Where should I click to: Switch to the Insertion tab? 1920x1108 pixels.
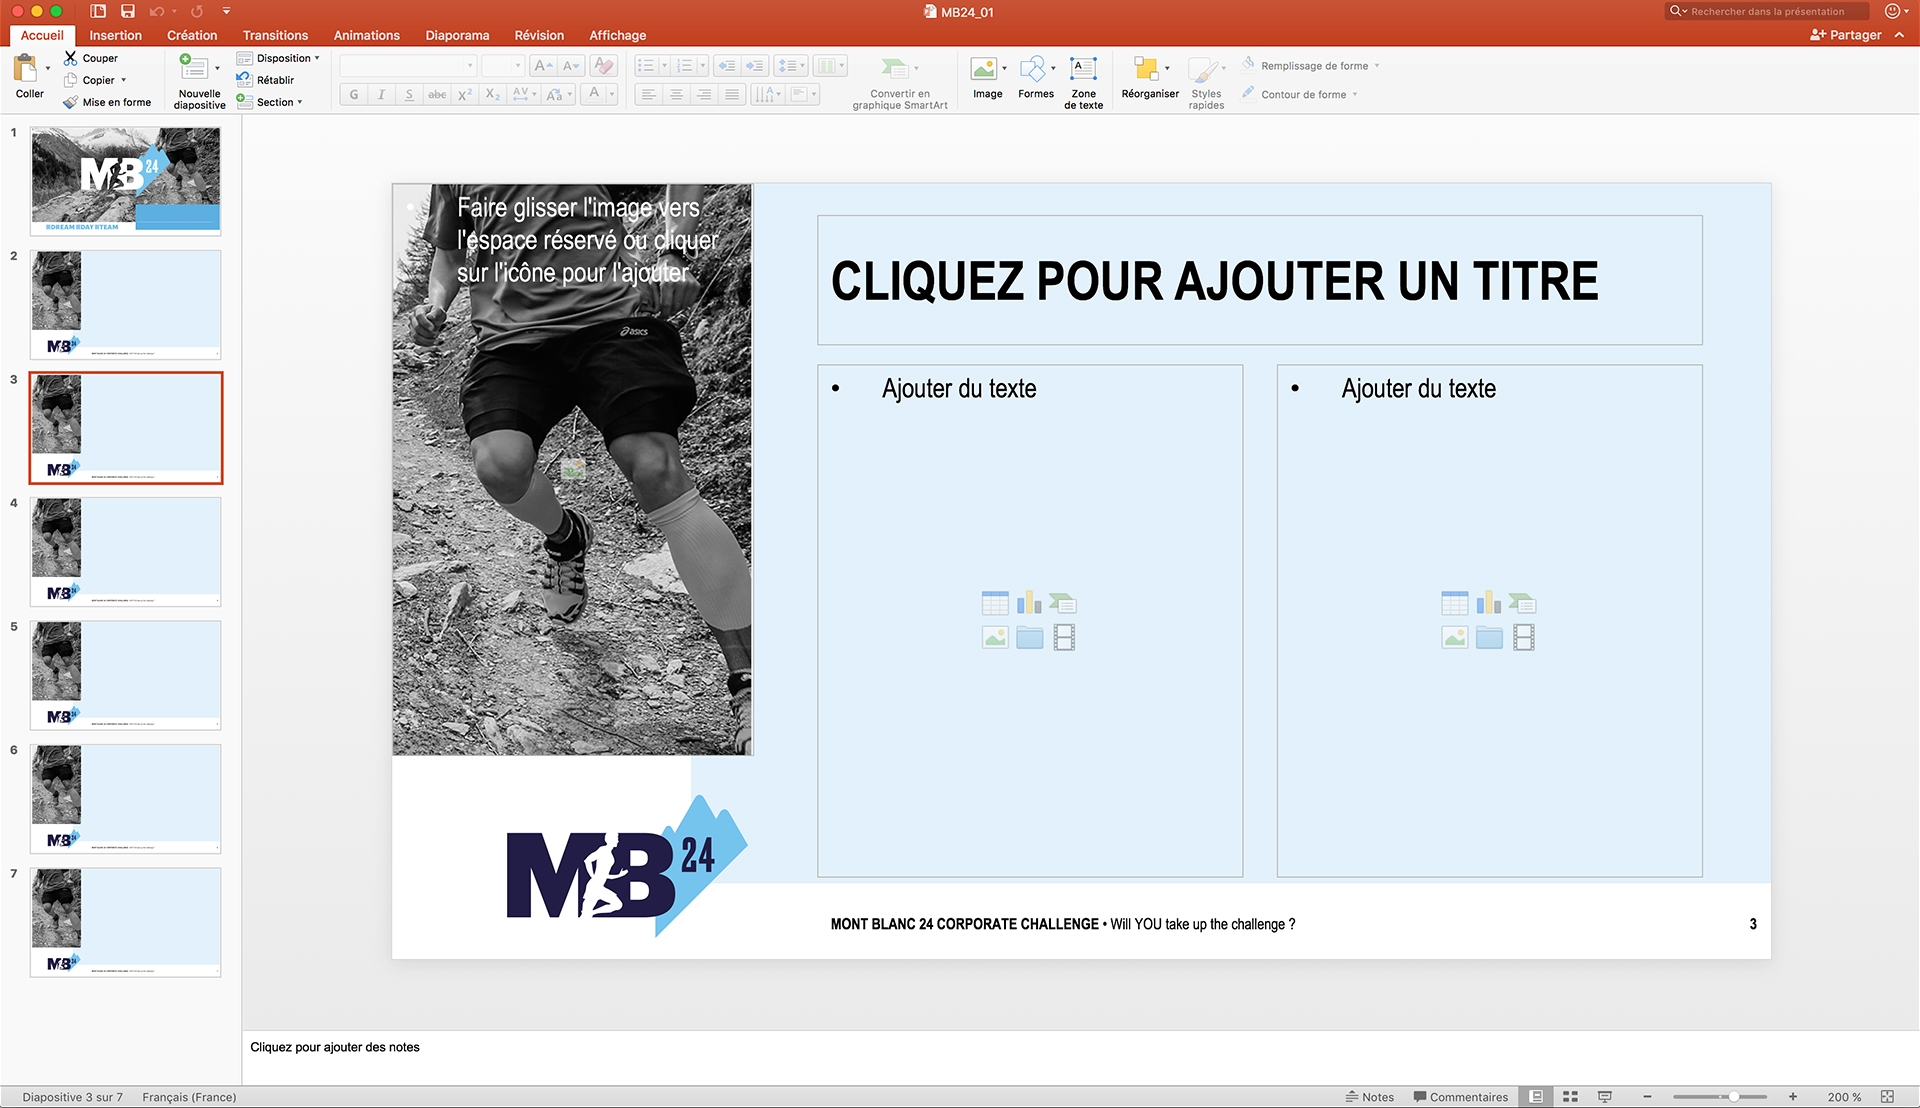[115, 35]
